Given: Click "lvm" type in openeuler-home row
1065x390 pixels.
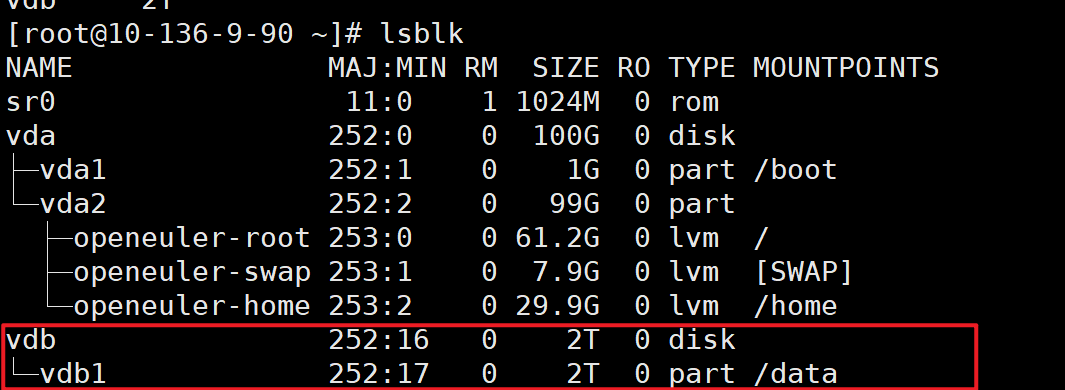Looking at the screenshot, I should (x=693, y=306).
